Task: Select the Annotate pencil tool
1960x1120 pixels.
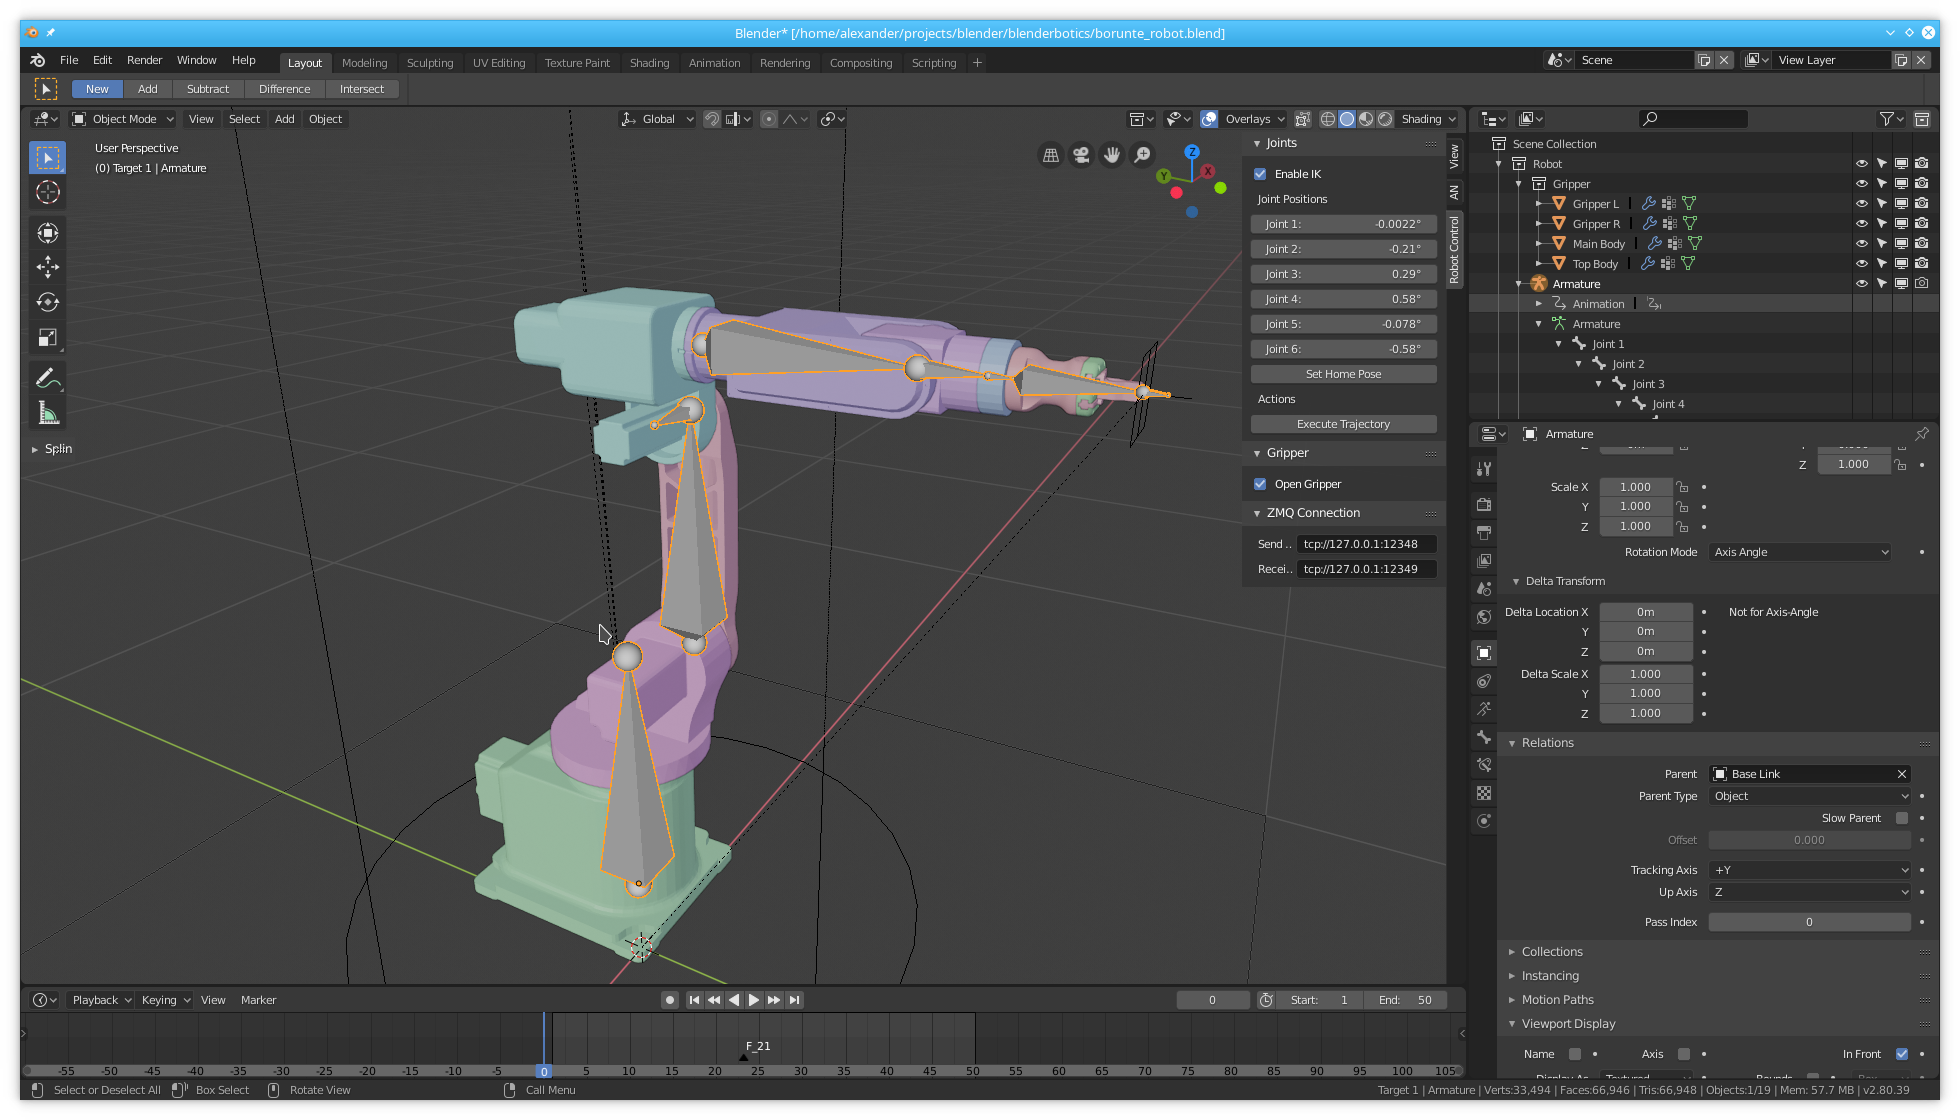Action: [x=47, y=379]
